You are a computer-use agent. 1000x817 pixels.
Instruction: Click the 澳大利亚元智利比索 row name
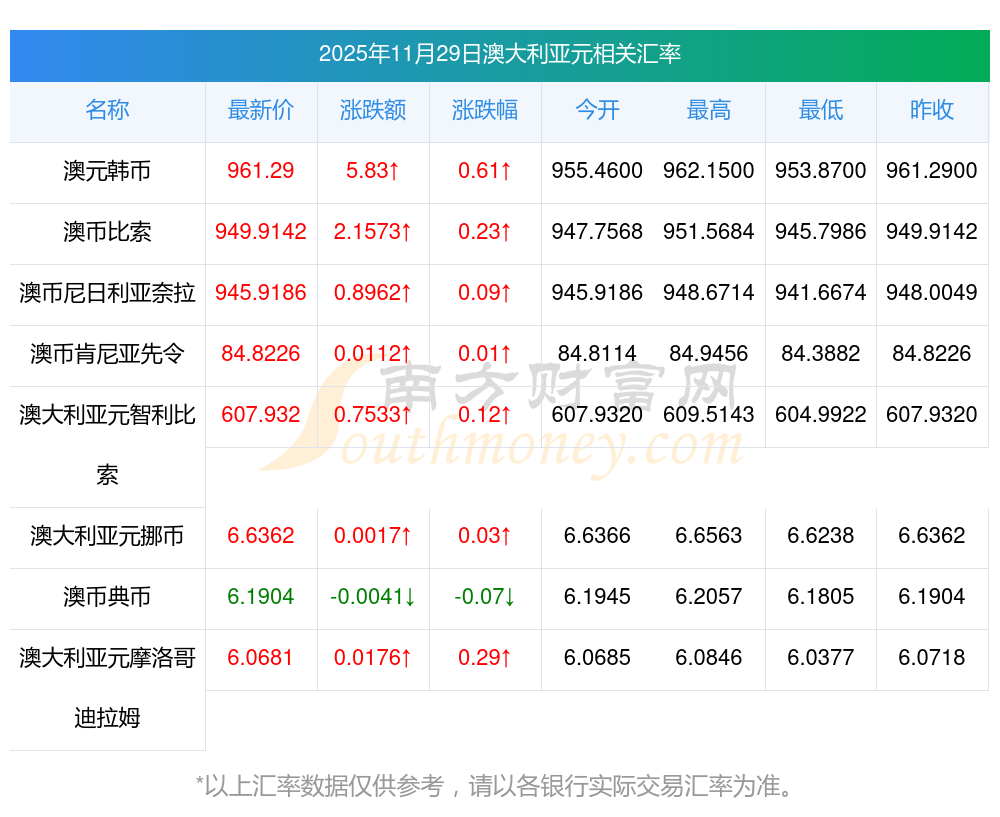point(107,445)
